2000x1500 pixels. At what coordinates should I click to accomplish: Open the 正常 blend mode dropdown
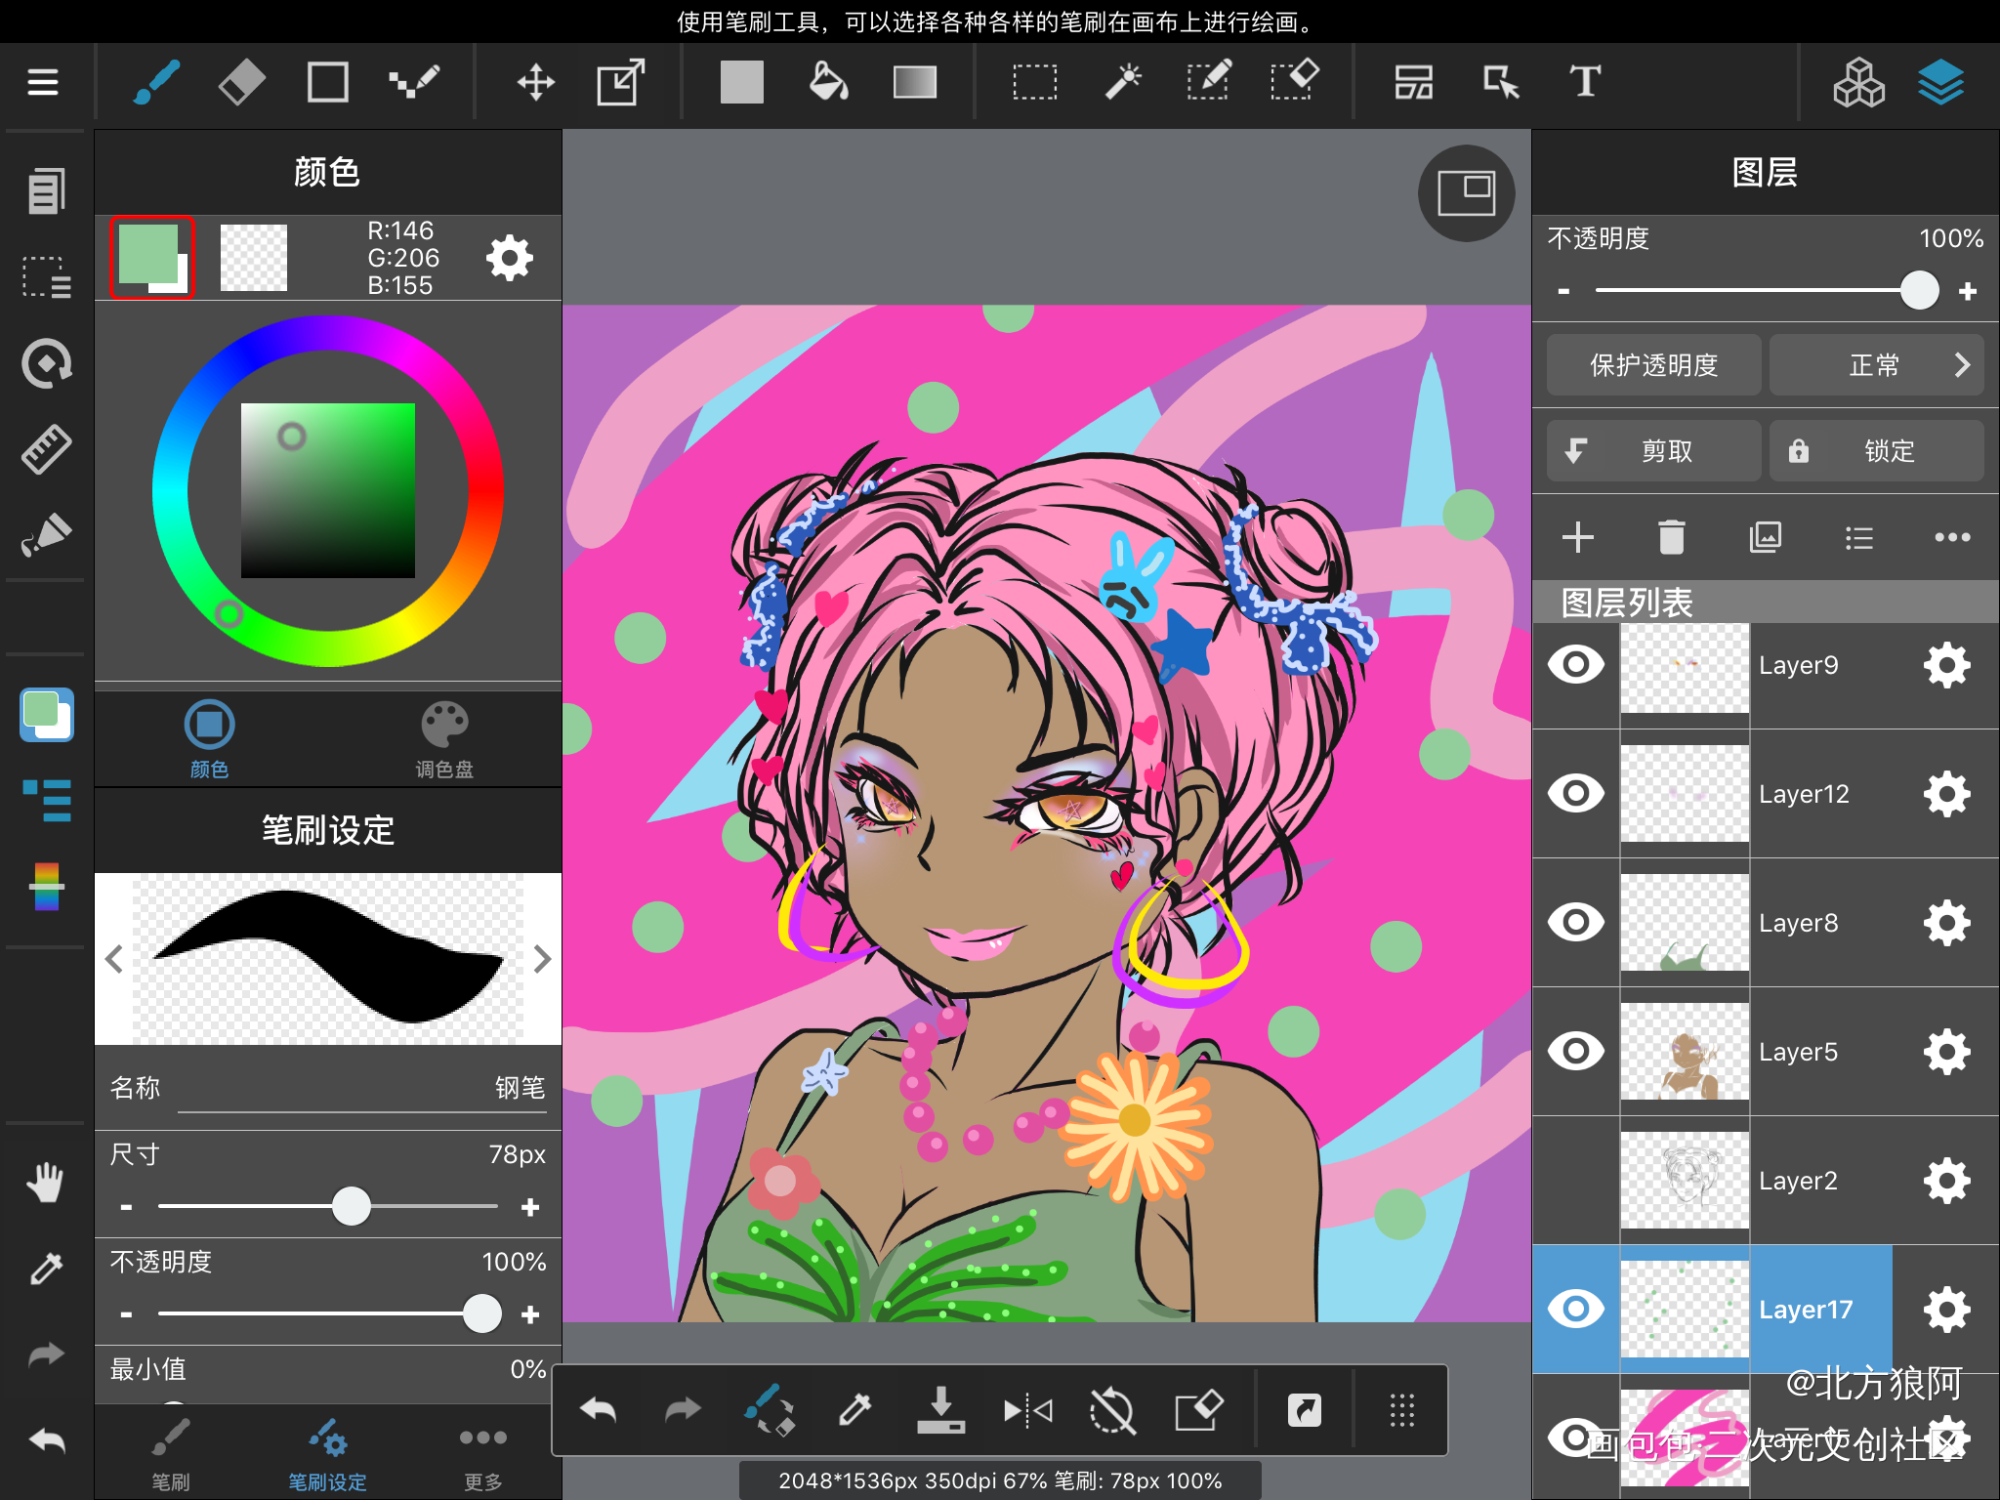click(1876, 365)
